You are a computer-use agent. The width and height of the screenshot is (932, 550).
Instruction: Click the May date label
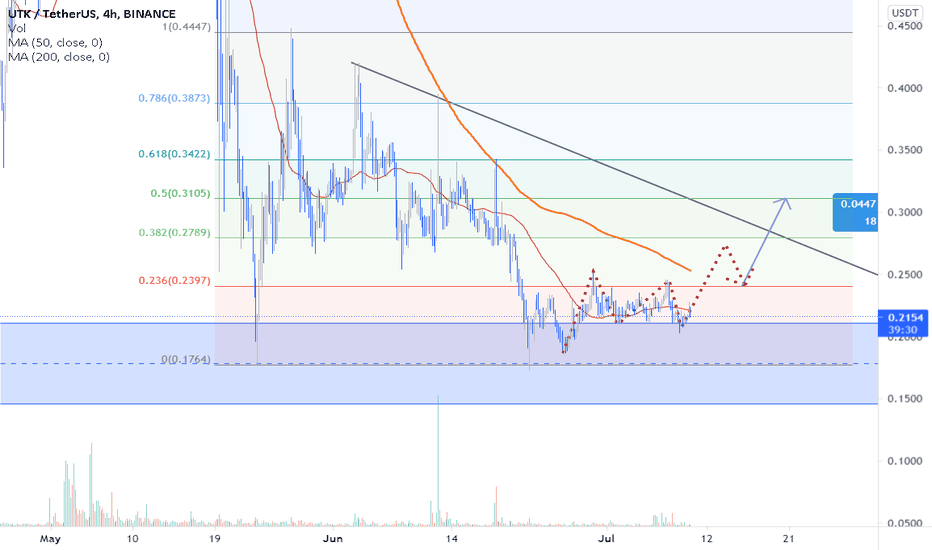point(51,539)
